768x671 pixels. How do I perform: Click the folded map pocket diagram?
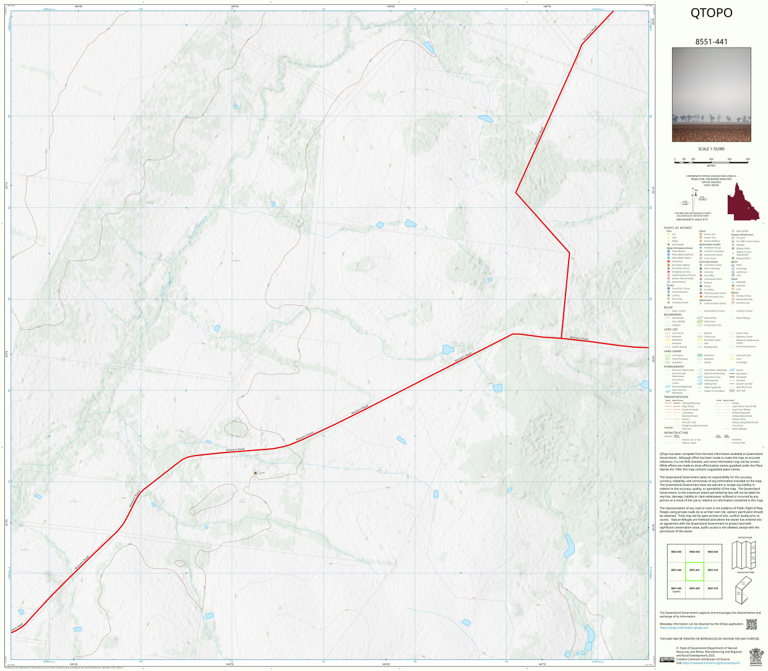tap(744, 590)
